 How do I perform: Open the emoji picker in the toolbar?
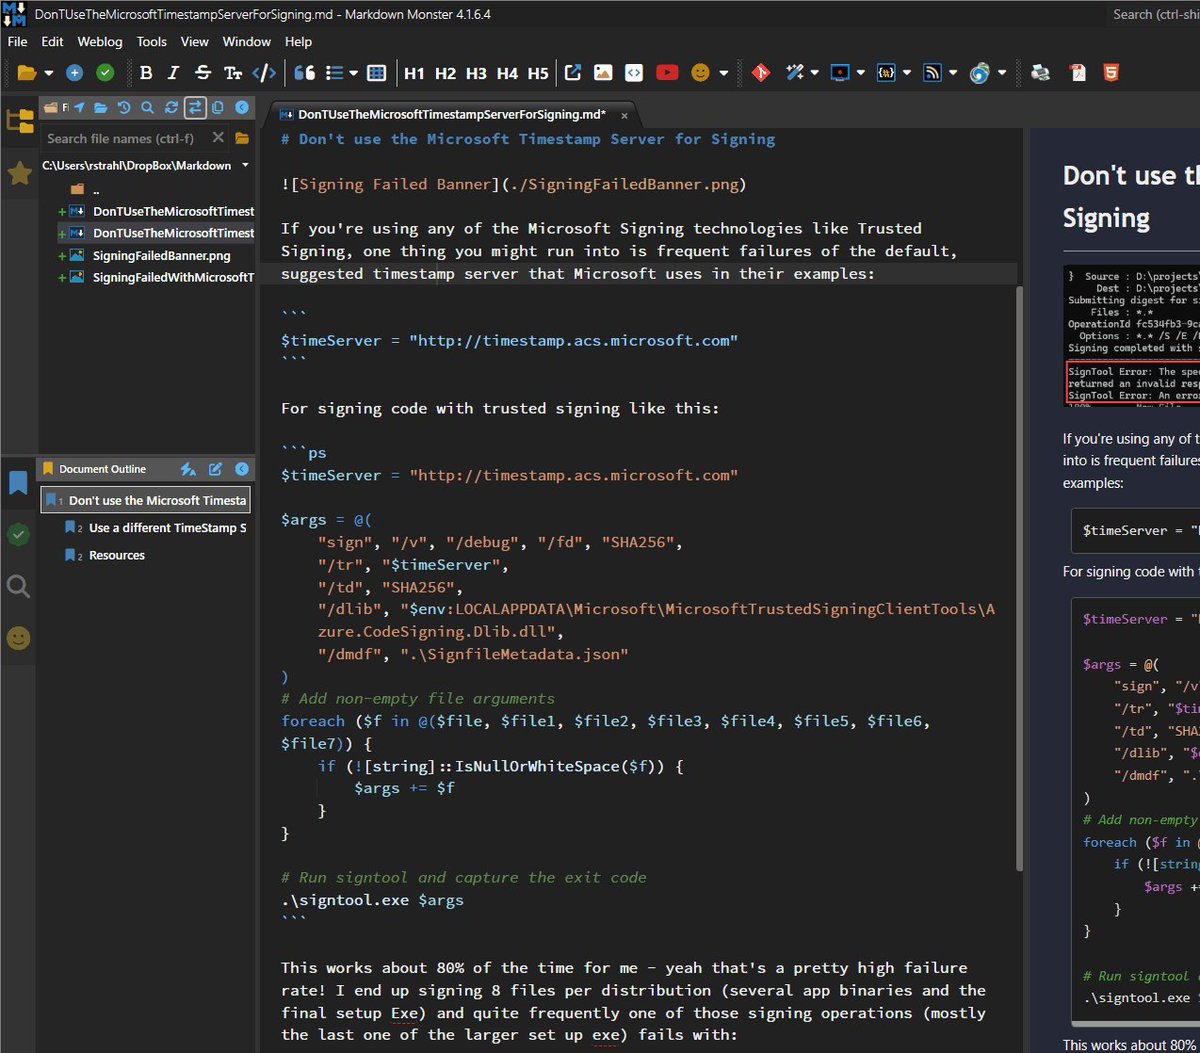coord(700,72)
